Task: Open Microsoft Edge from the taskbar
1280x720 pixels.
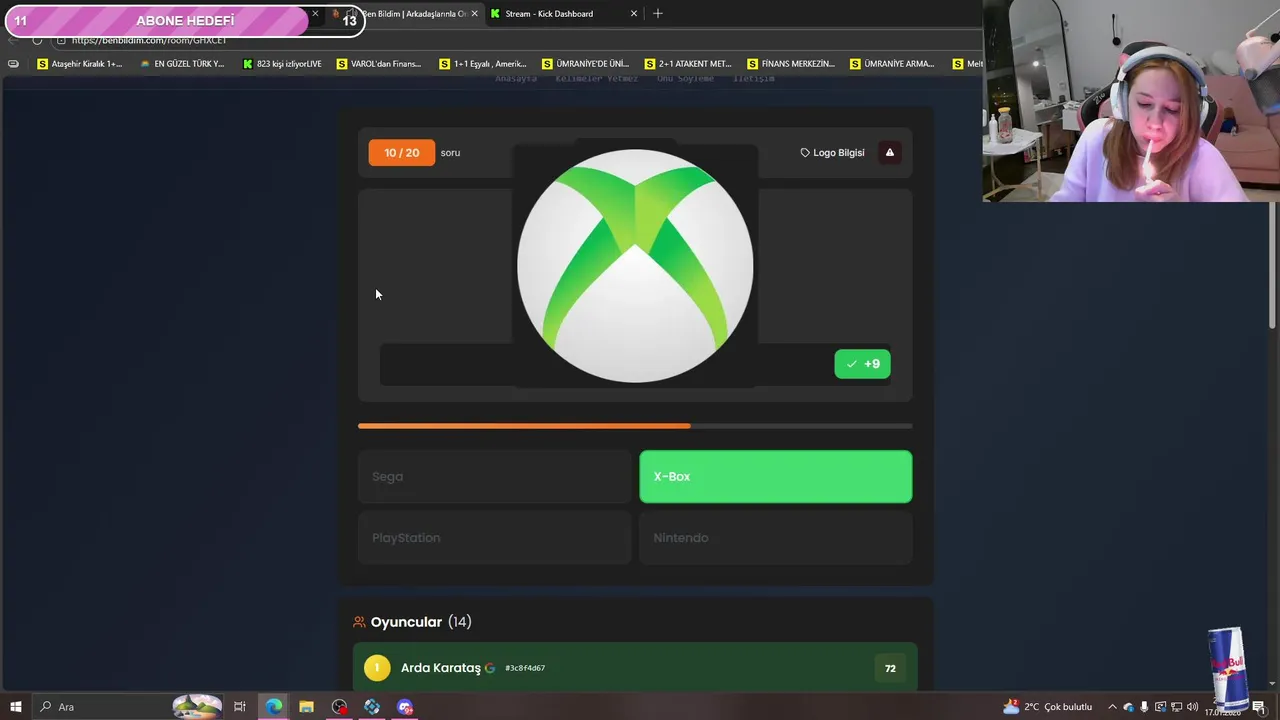Action: (273, 707)
